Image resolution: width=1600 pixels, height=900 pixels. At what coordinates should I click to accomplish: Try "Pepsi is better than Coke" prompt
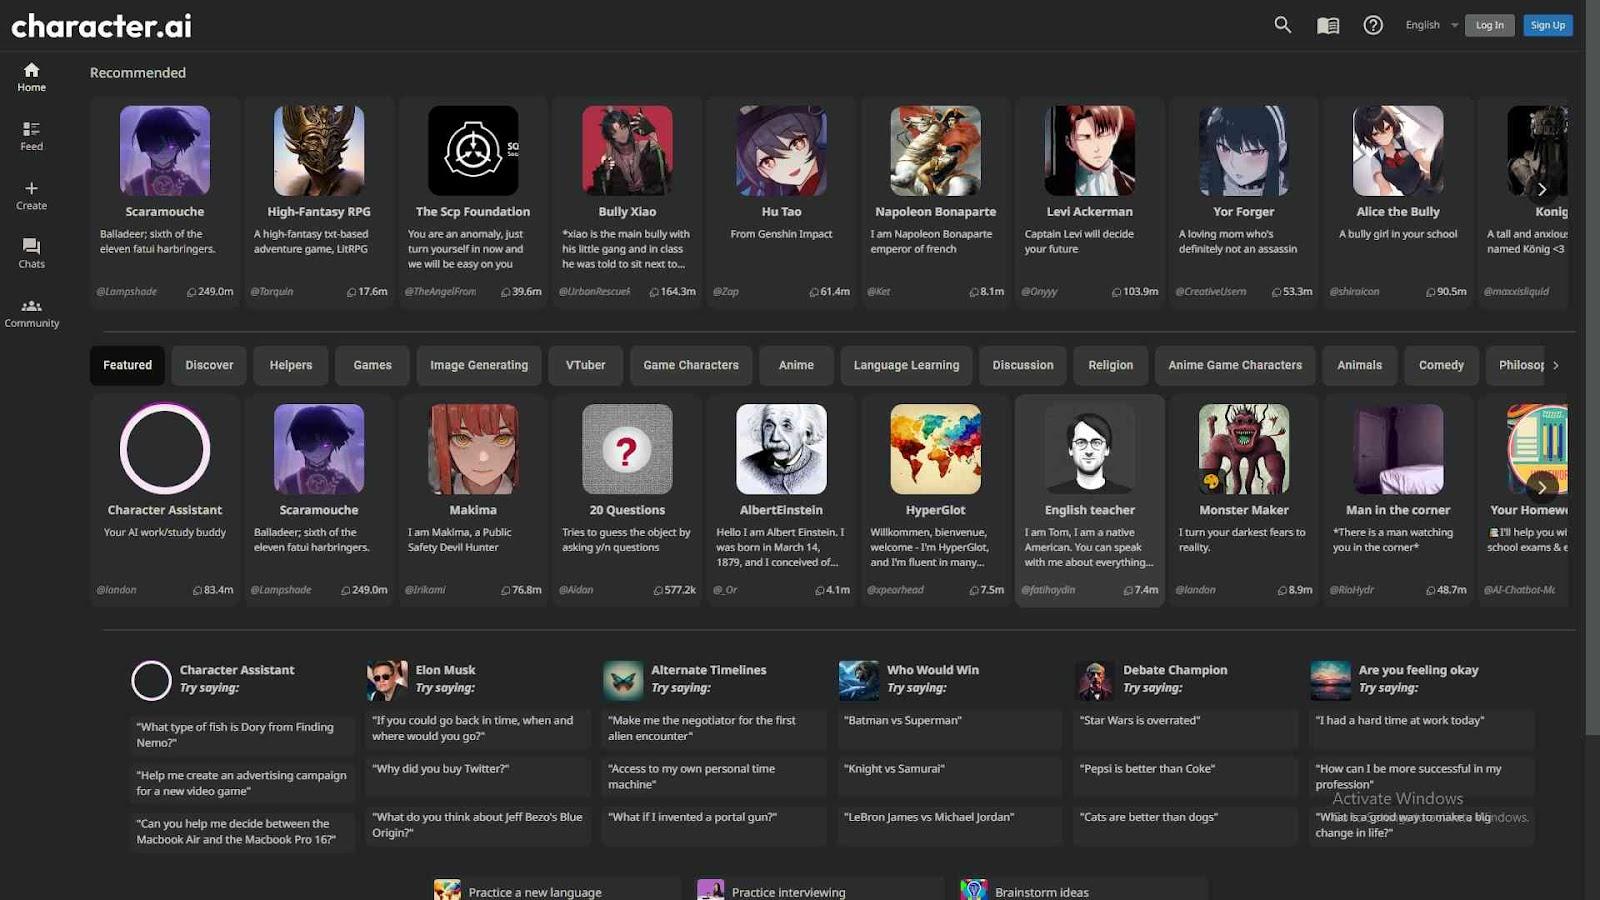click(1186, 777)
